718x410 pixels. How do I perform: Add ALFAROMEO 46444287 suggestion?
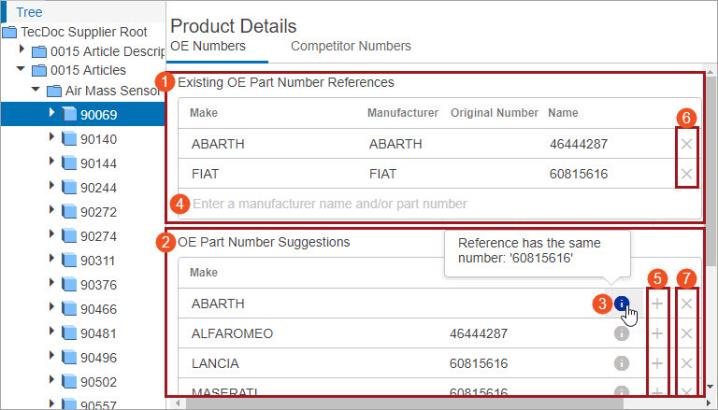[657, 333]
